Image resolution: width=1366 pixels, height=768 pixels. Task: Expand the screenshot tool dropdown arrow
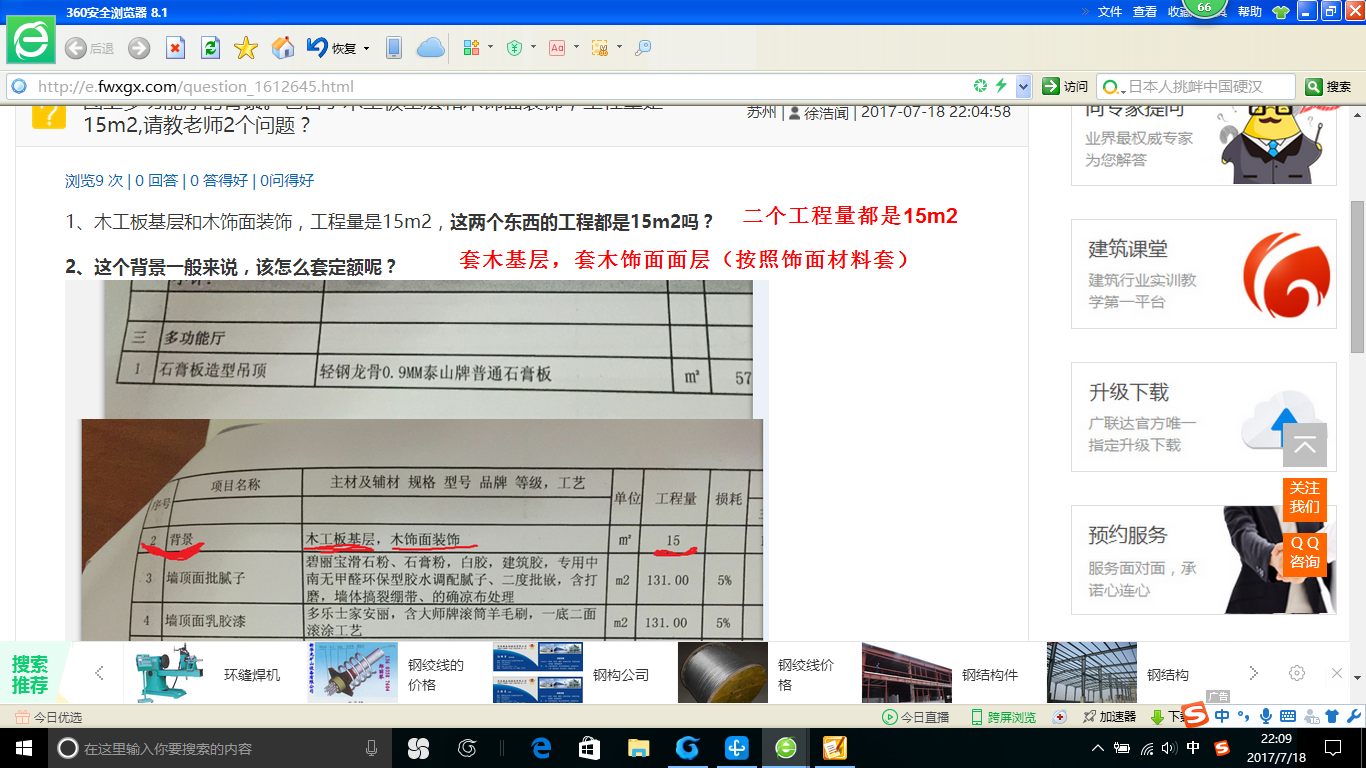(619, 47)
